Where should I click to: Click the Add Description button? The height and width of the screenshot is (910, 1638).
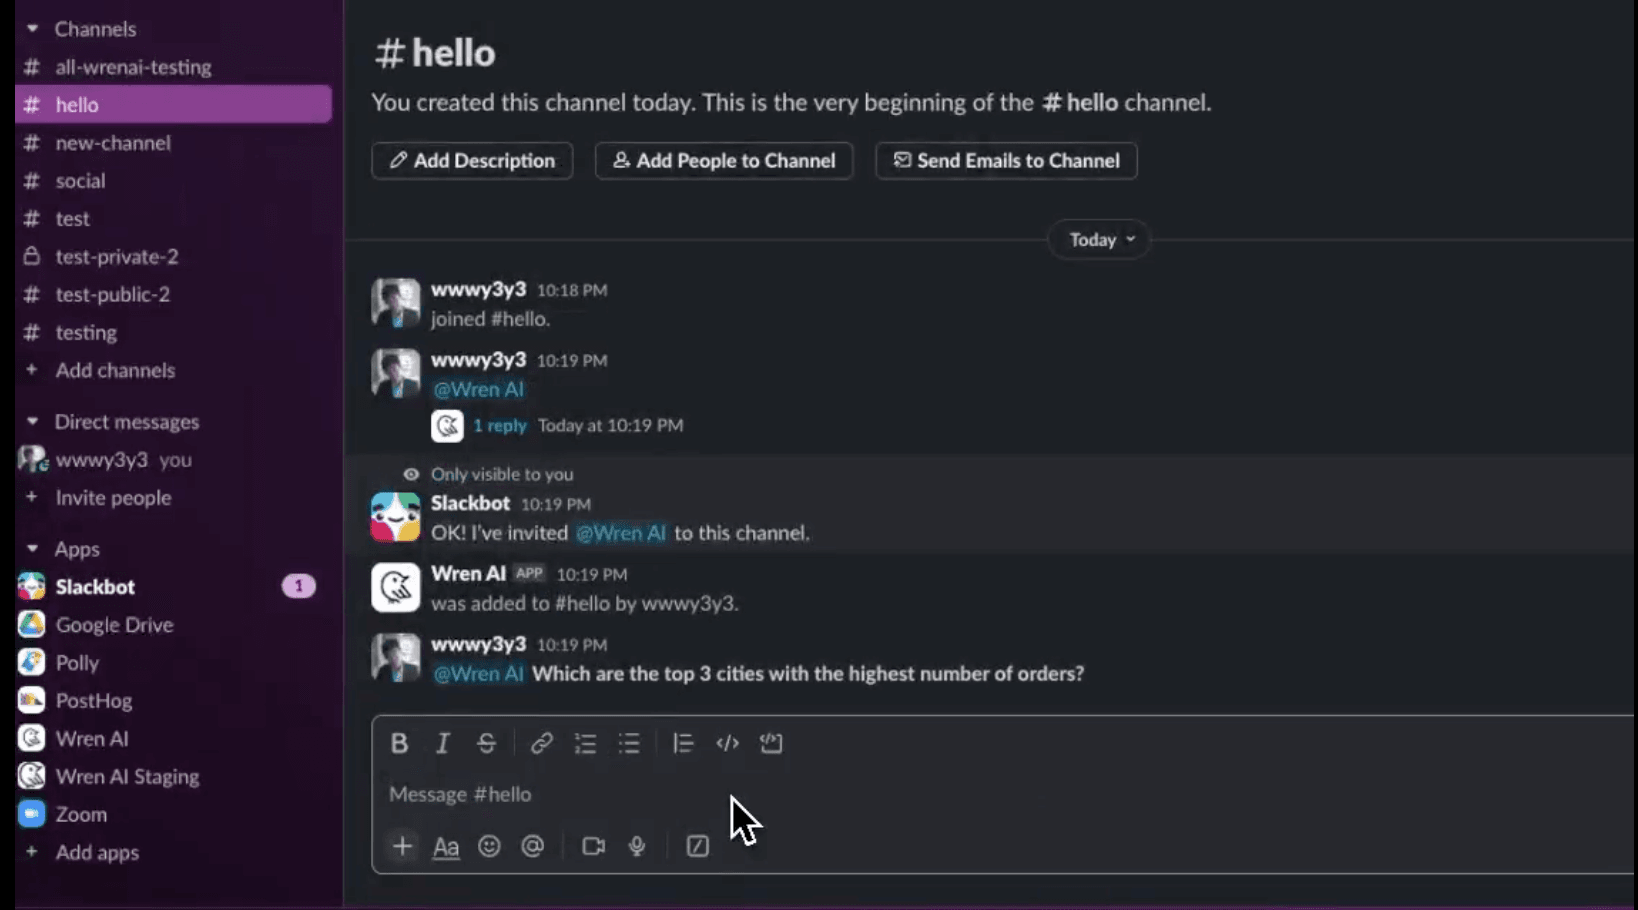[472, 161]
